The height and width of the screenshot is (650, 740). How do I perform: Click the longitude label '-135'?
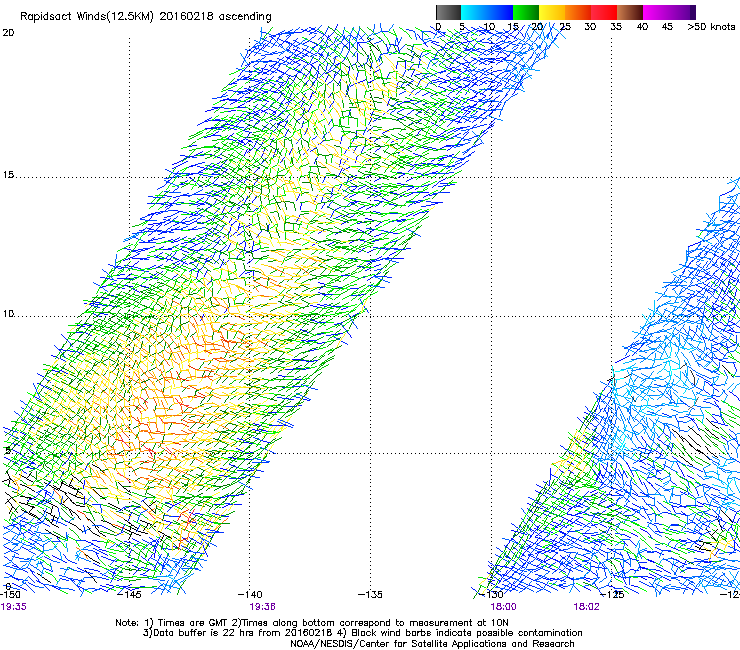point(370,594)
